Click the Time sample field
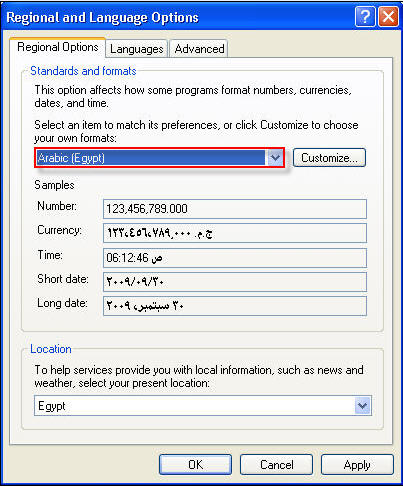Viewport: 403px width, 486px height. click(x=235, y=258)
